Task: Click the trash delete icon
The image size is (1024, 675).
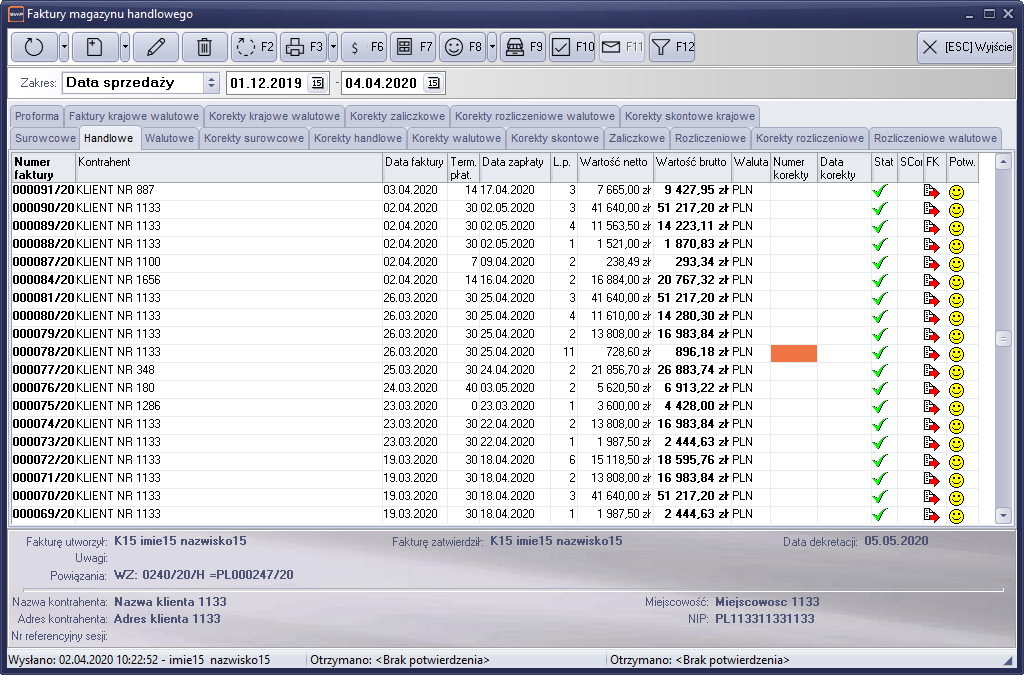Action: tap(204, 47)
